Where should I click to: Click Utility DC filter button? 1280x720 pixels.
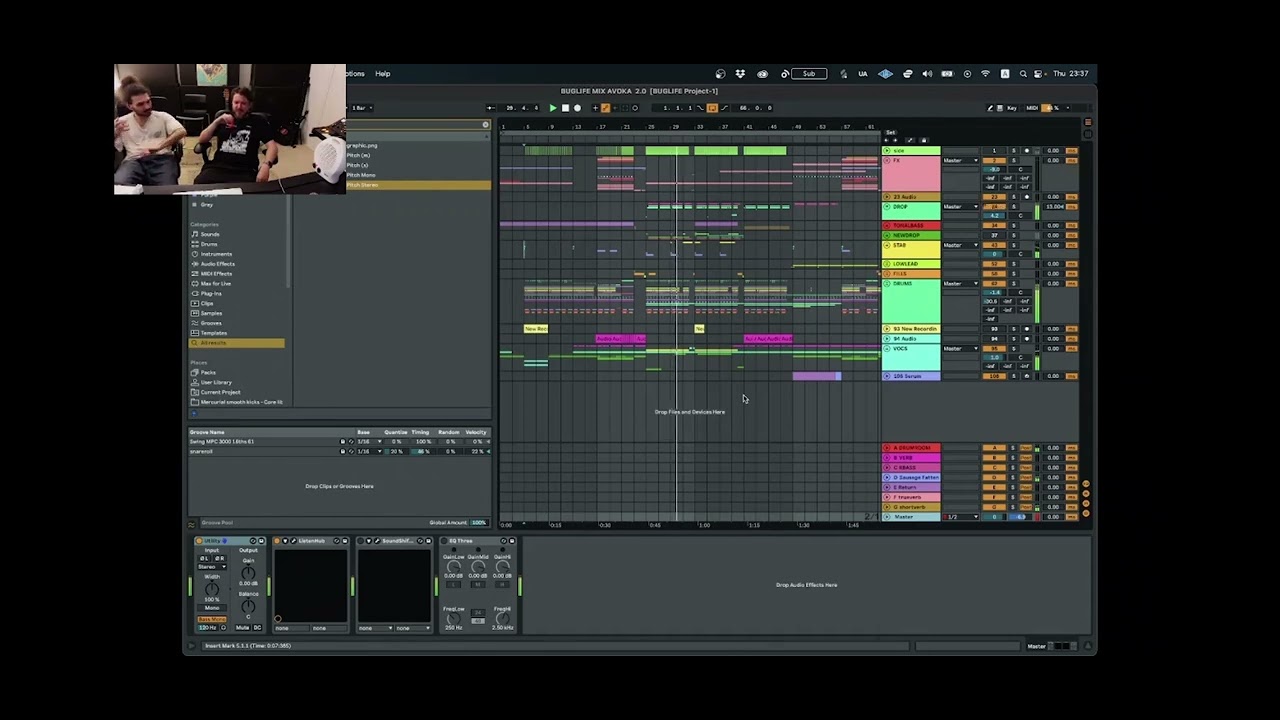tap(257, 628)
